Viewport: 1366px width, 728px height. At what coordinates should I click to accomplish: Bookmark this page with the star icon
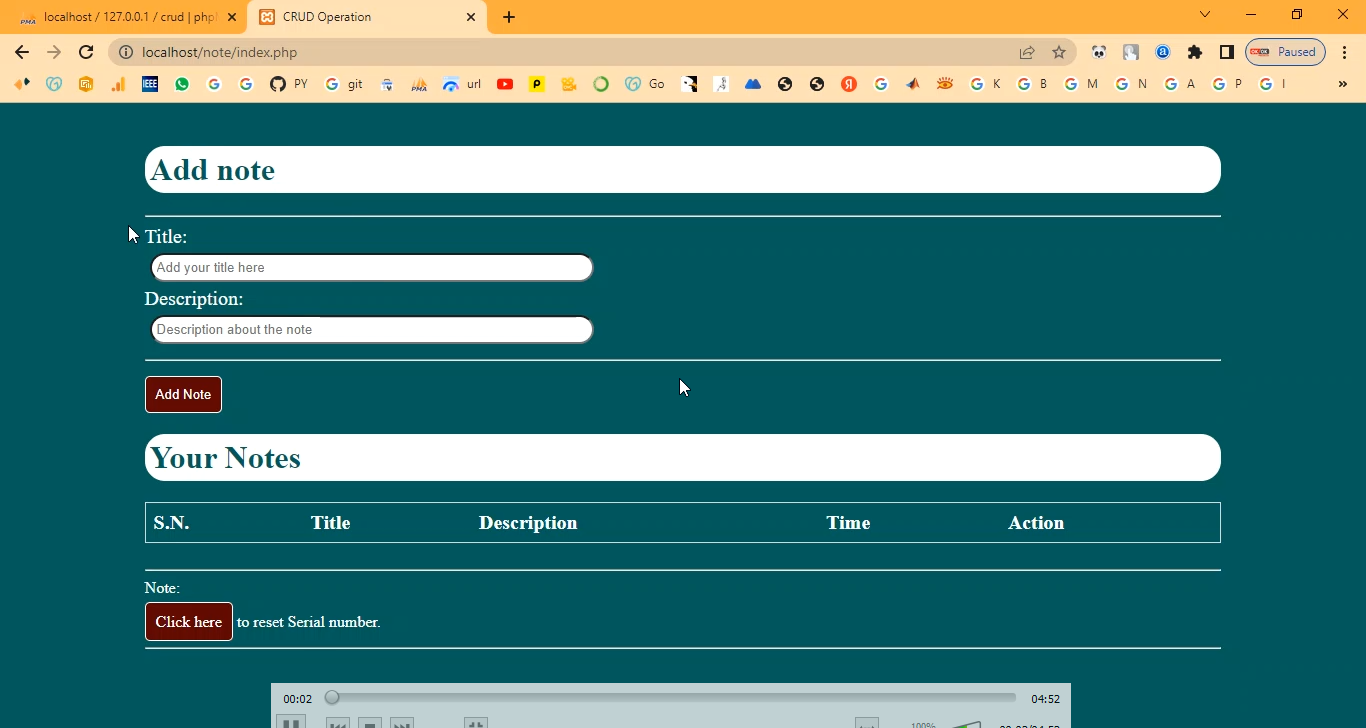coord(1059,52)
